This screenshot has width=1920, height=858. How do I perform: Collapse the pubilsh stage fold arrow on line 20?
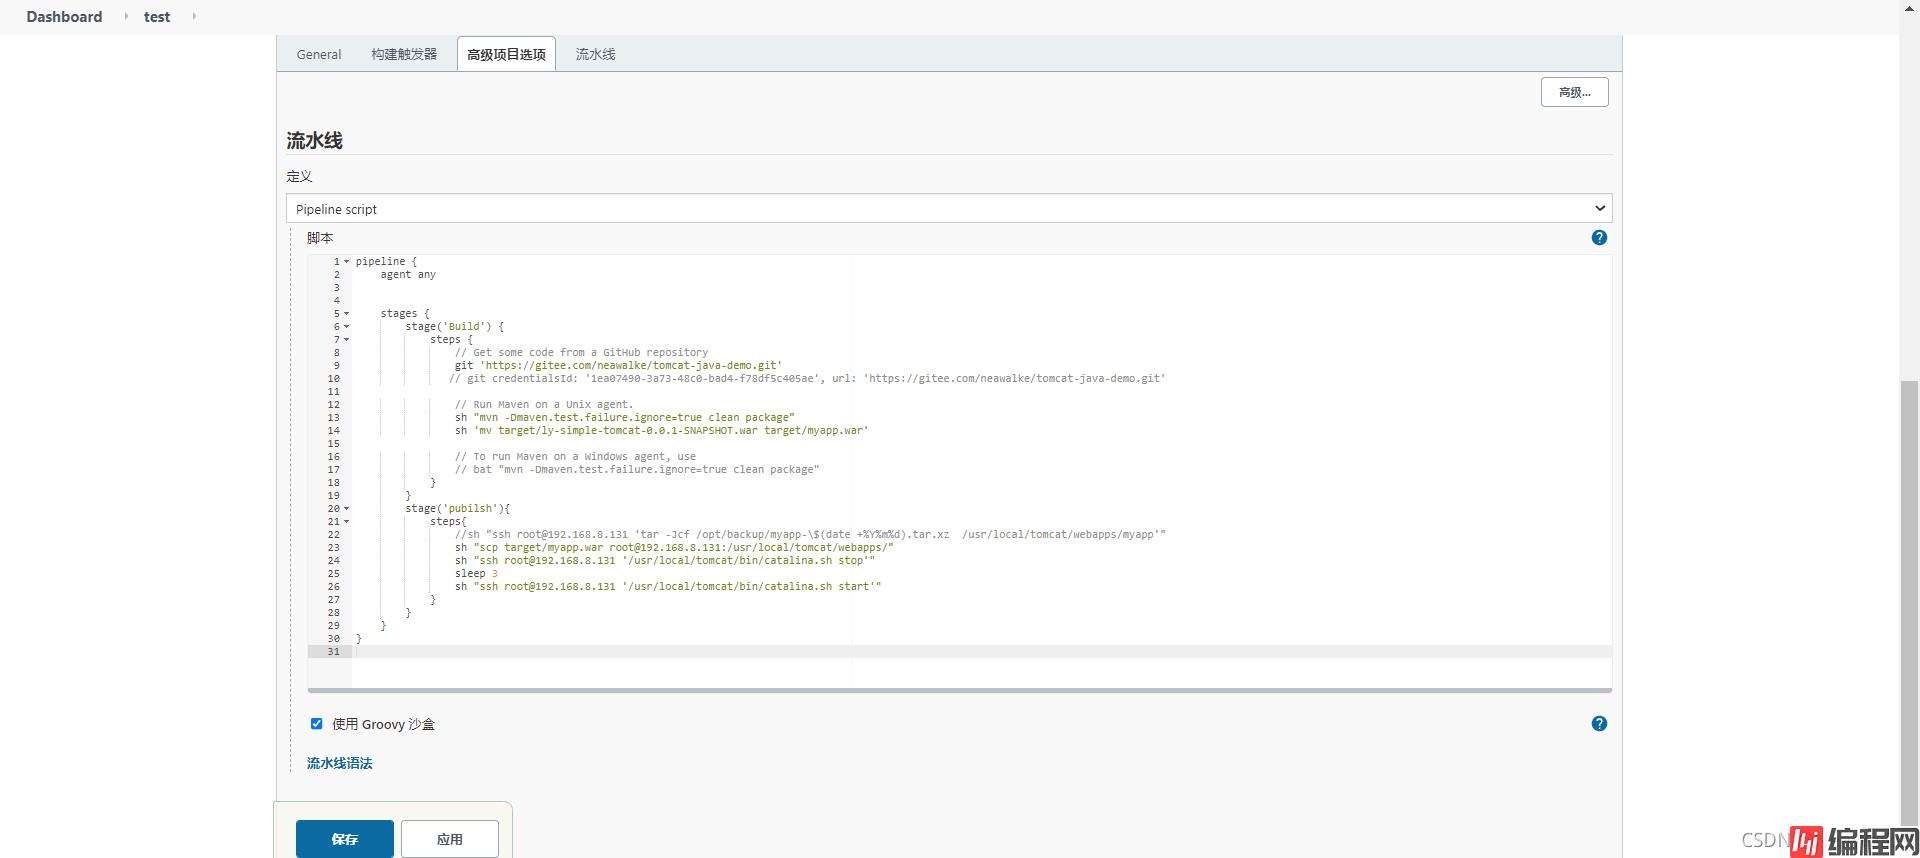(x=347, y=509)
